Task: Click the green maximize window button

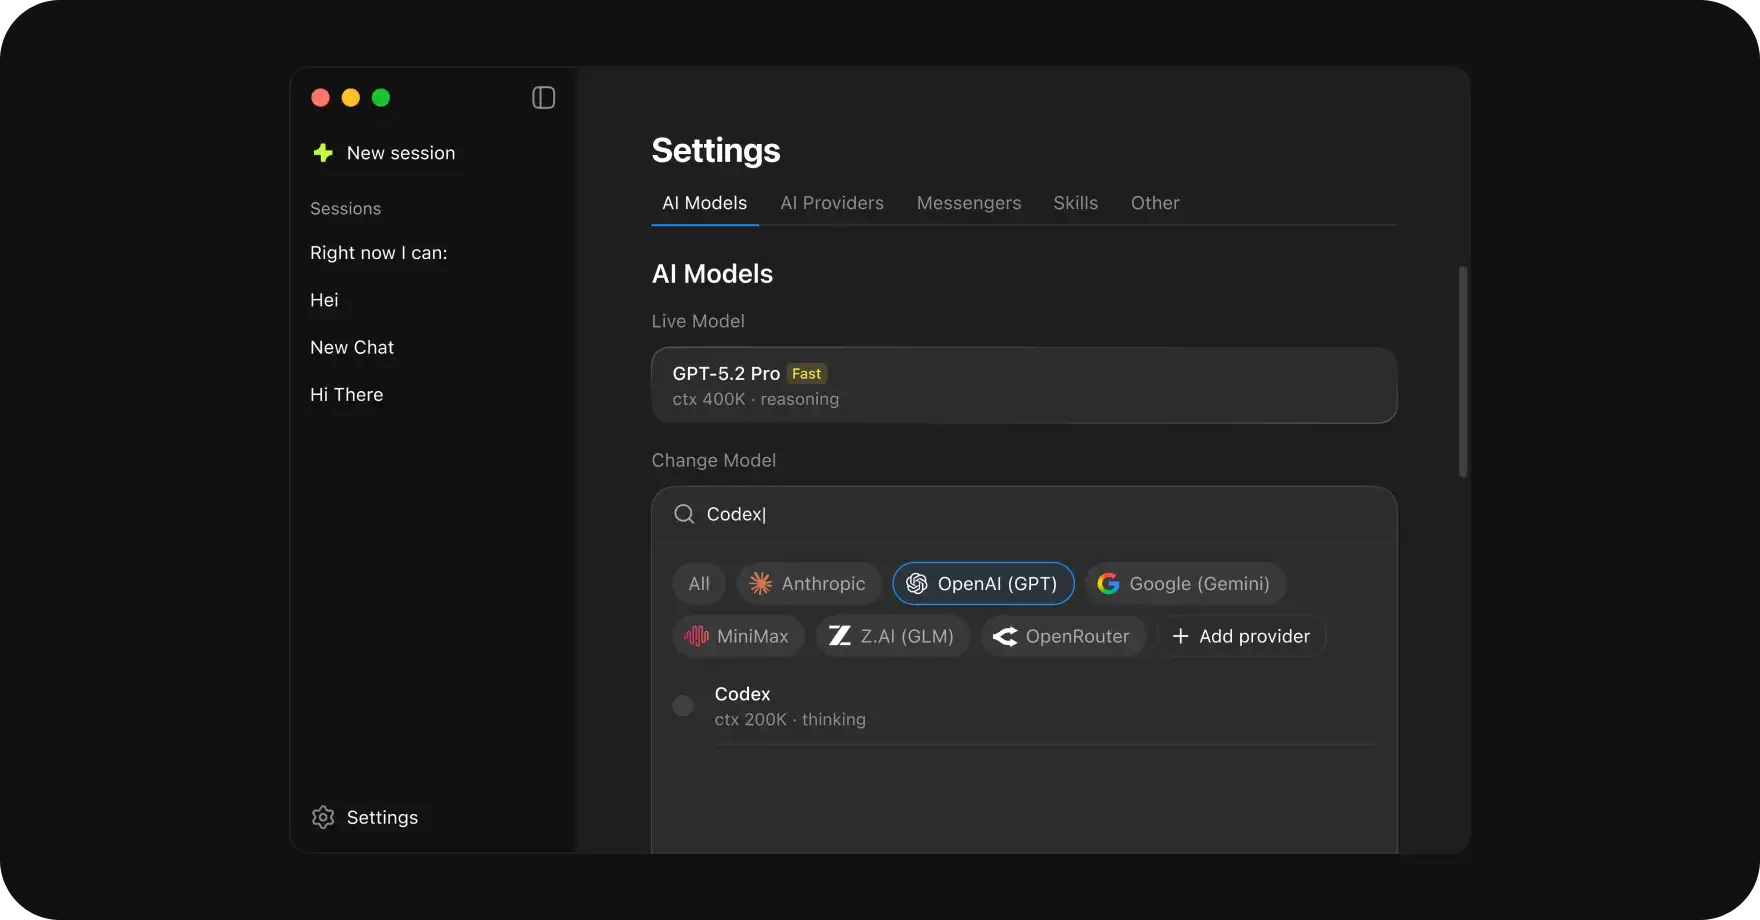Action: [381, 97]
